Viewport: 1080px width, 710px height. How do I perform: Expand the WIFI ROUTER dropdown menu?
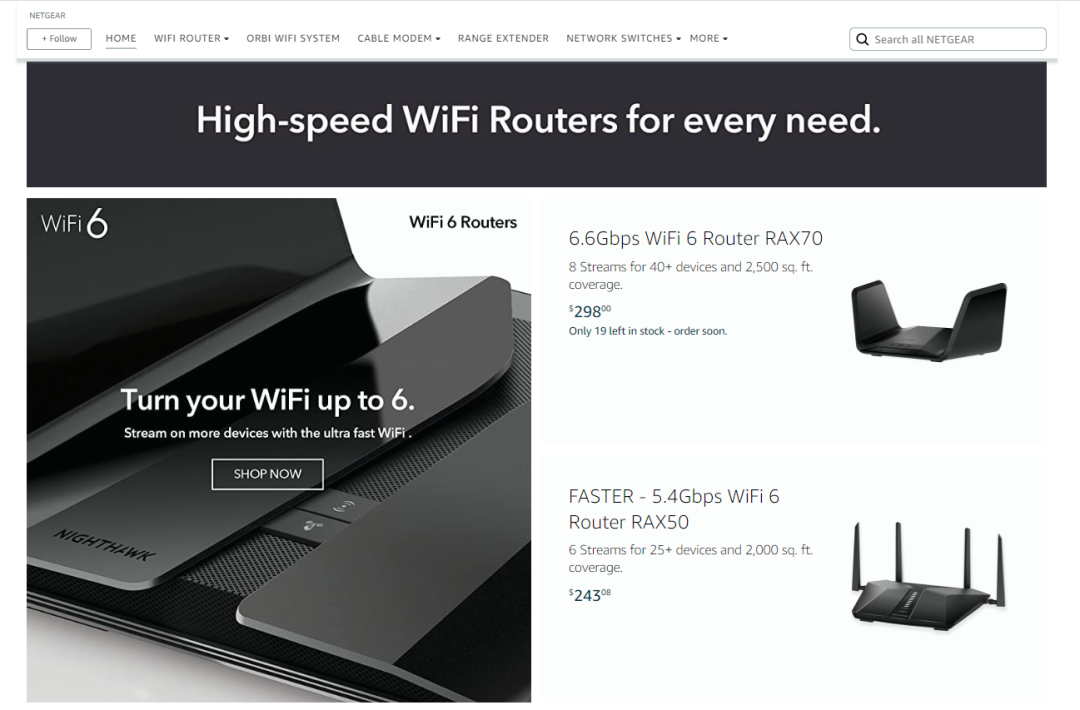pyautogui.click(x=191, y=39)
